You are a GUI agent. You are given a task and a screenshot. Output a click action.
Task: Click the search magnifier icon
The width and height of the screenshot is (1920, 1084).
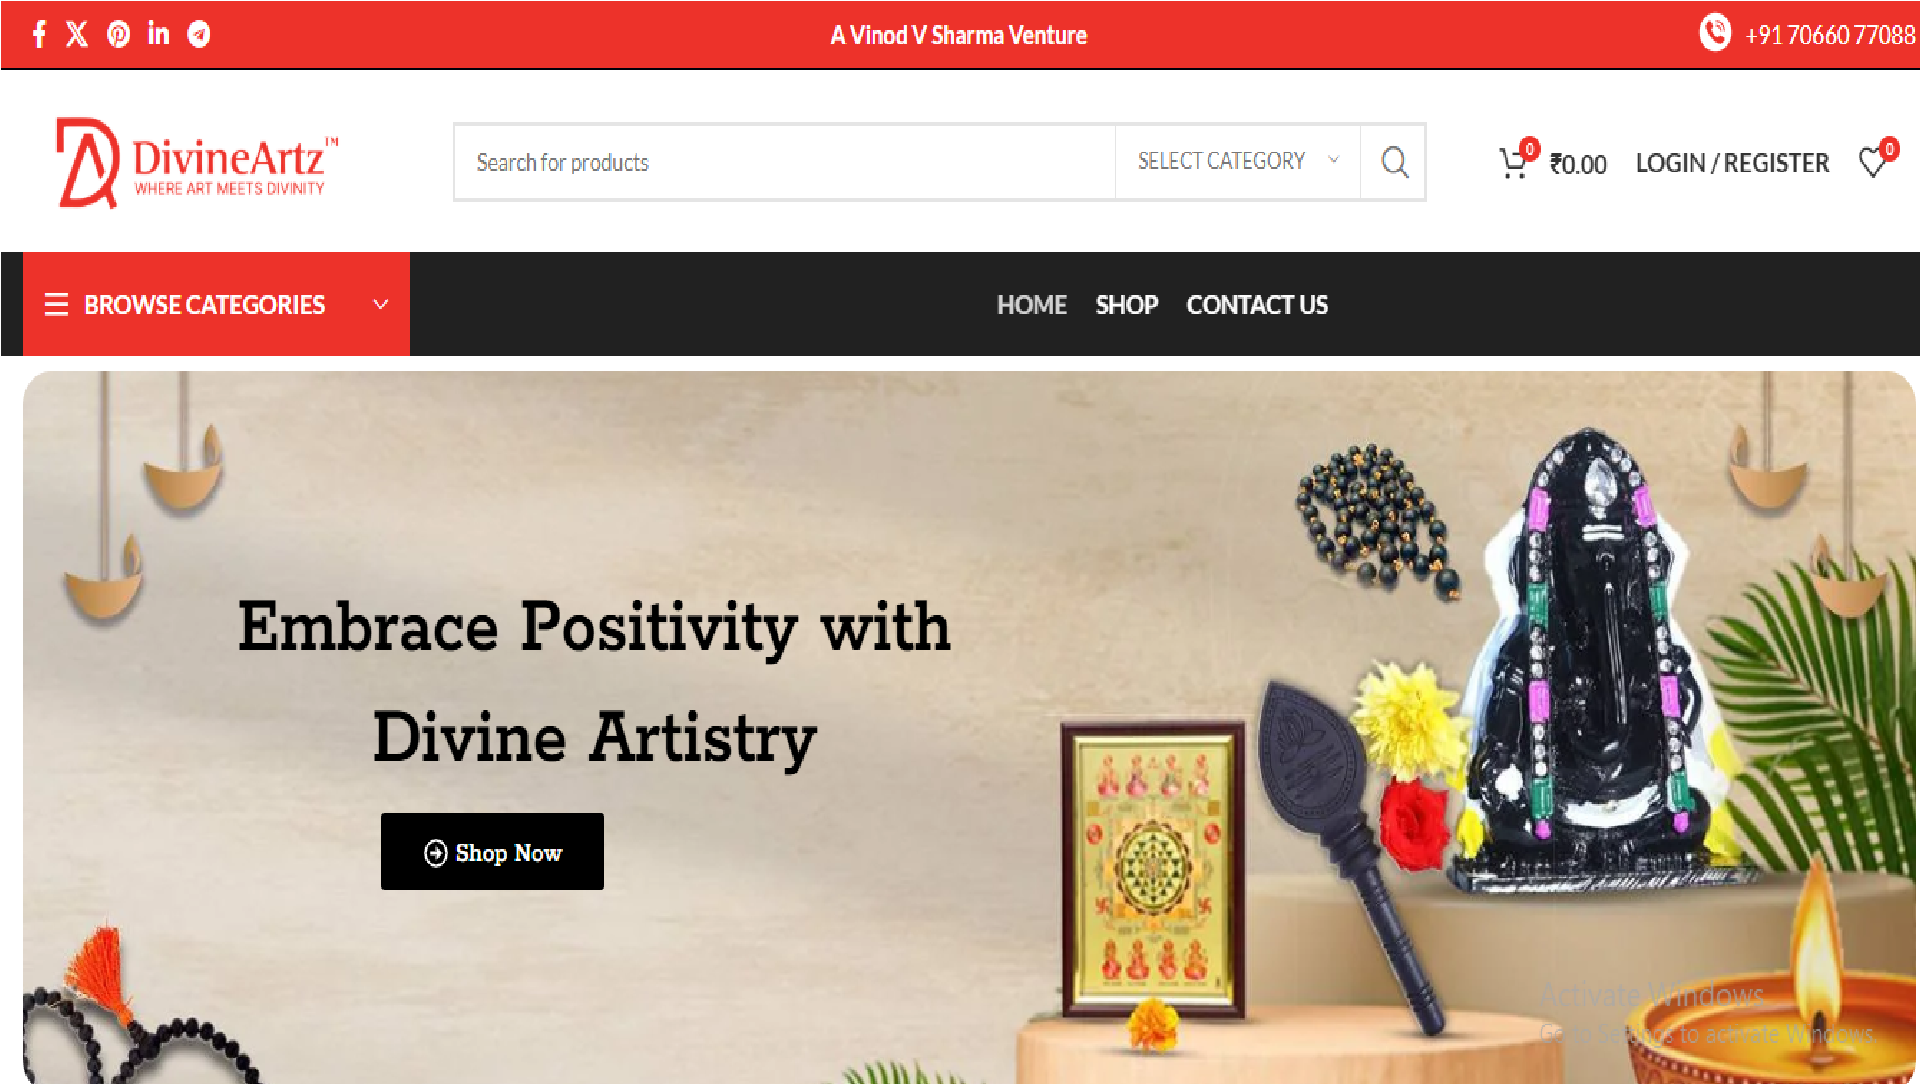[1394, 162]
